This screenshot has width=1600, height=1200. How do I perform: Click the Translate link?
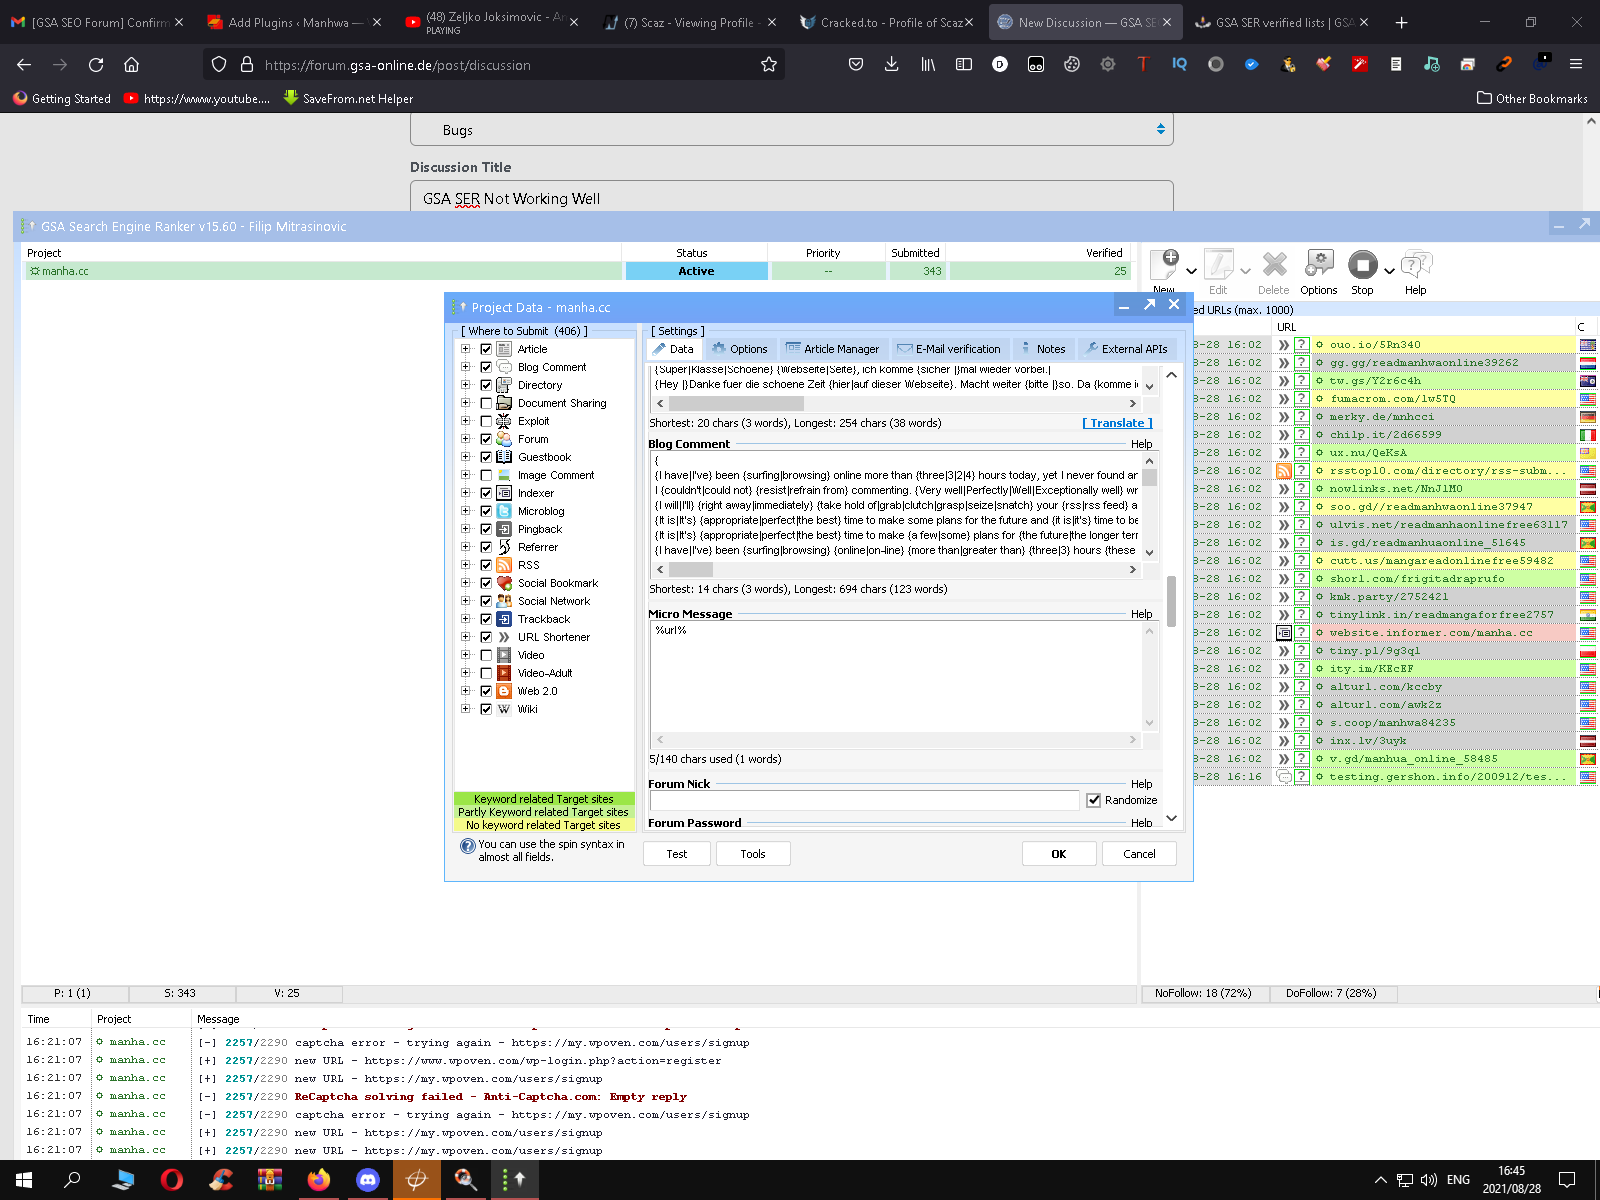(x=1118, y=423)
